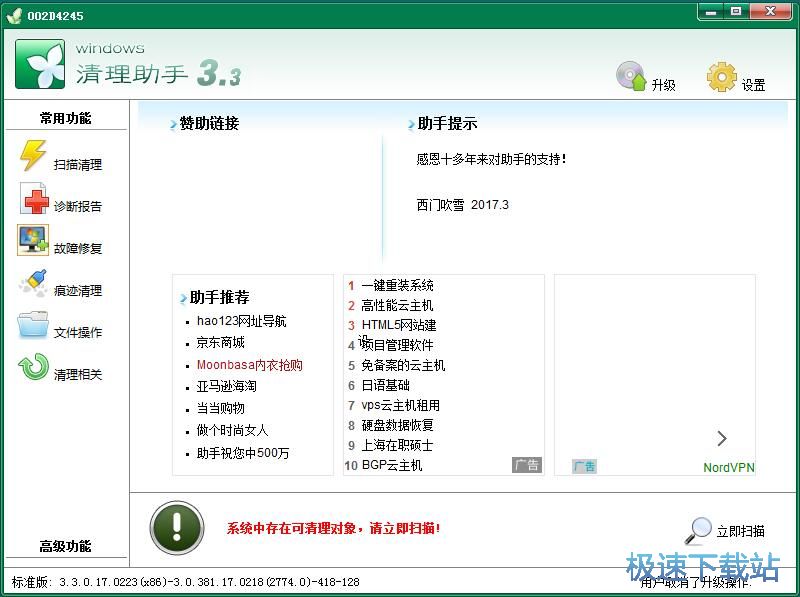This screenshot has width=800, height=597.
Task: Select the 常用功能 sidebar section
Action: pos(65,118)
